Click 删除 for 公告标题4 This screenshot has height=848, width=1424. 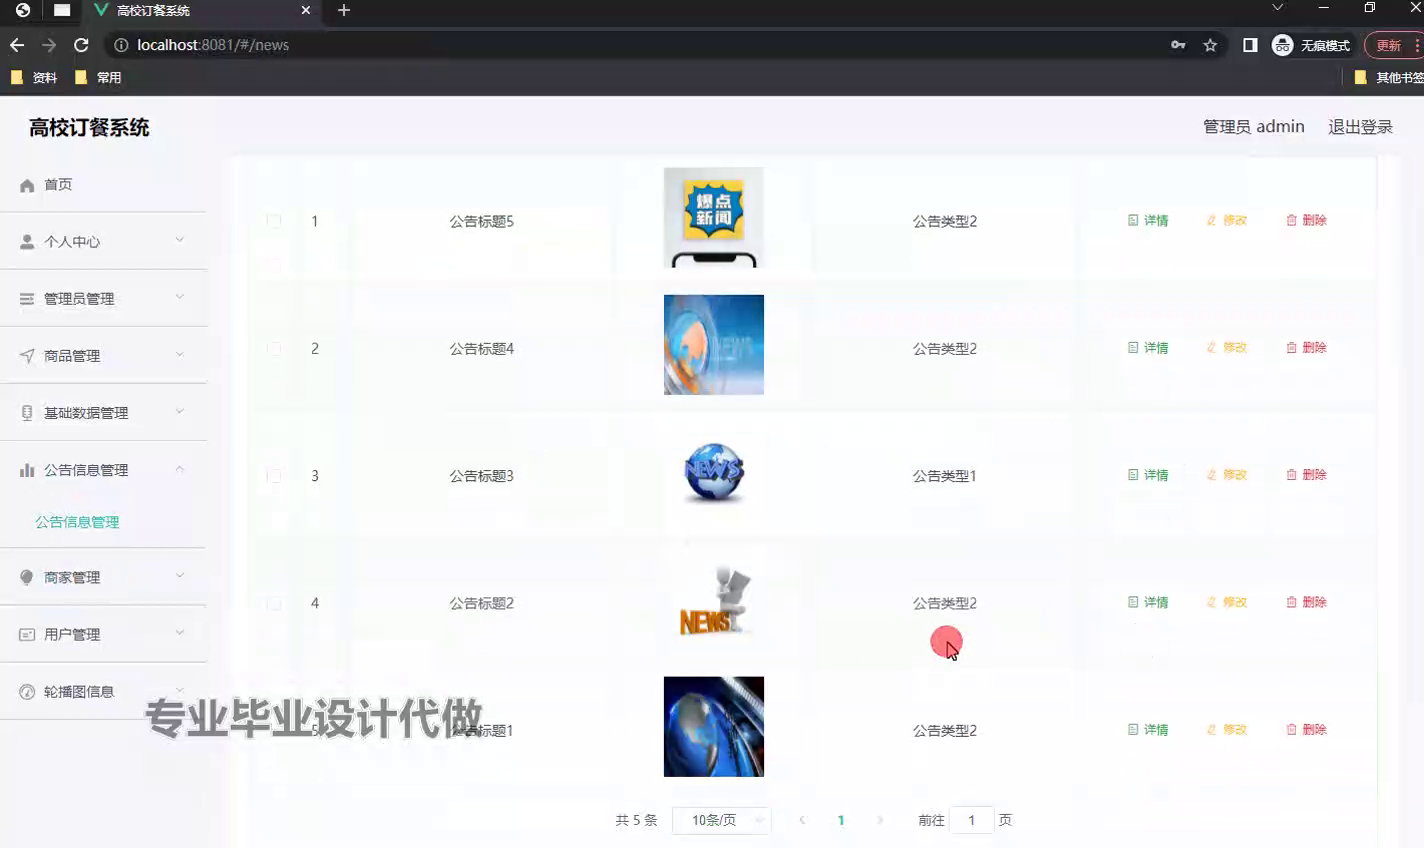pos(1306,348)
